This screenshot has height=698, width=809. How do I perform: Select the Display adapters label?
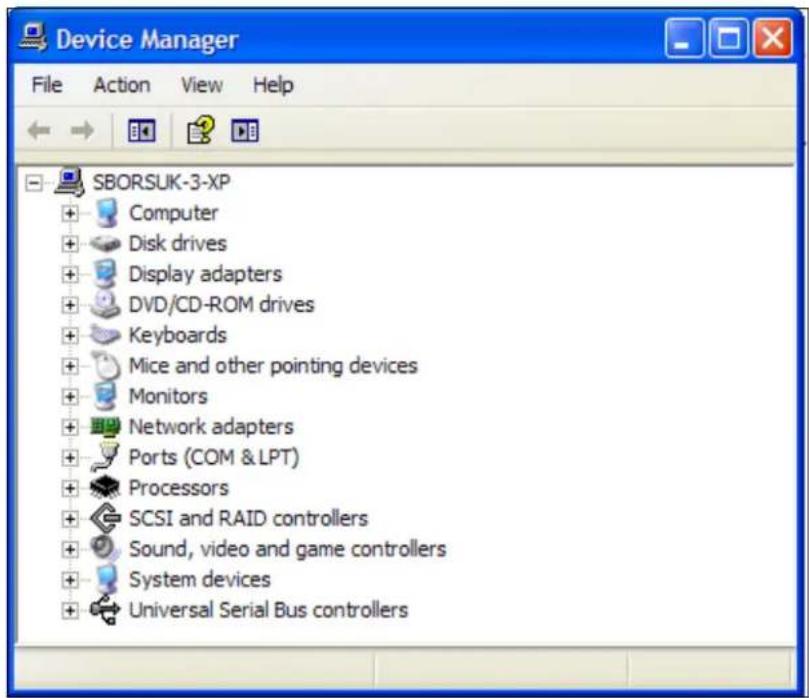pyautogui.click(x=205, y=274)
